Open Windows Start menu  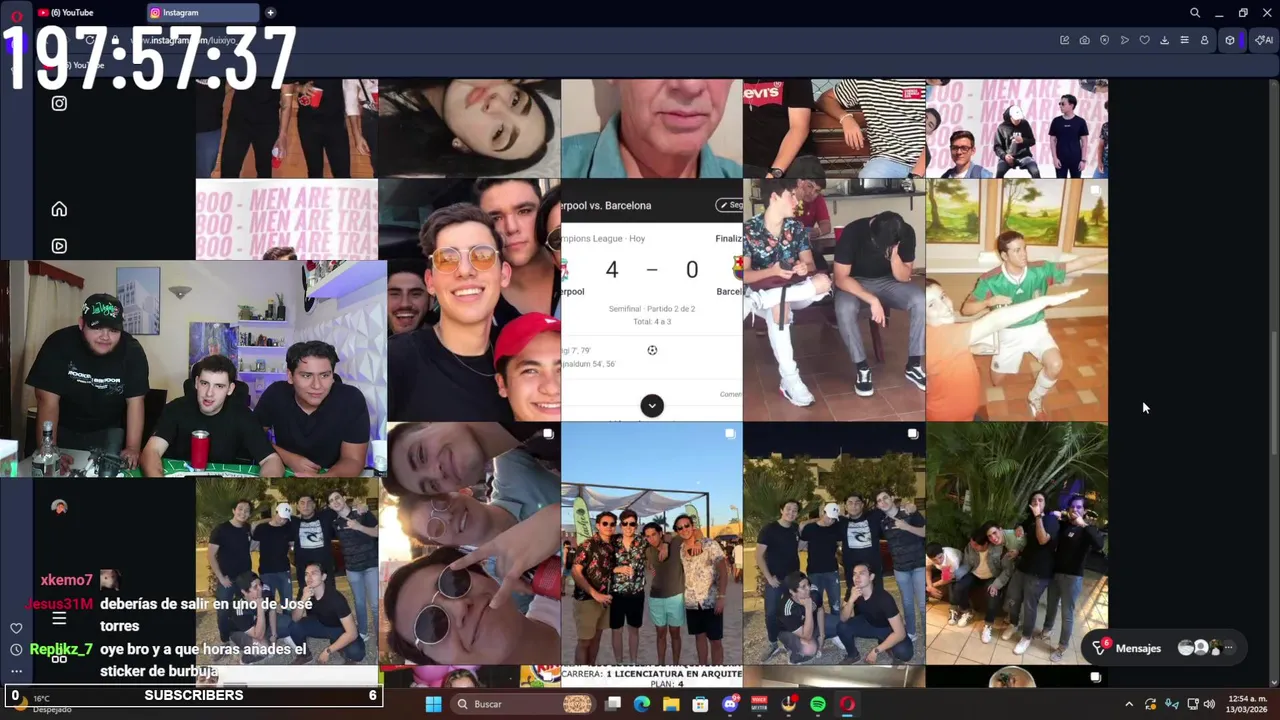click(433, 704)
